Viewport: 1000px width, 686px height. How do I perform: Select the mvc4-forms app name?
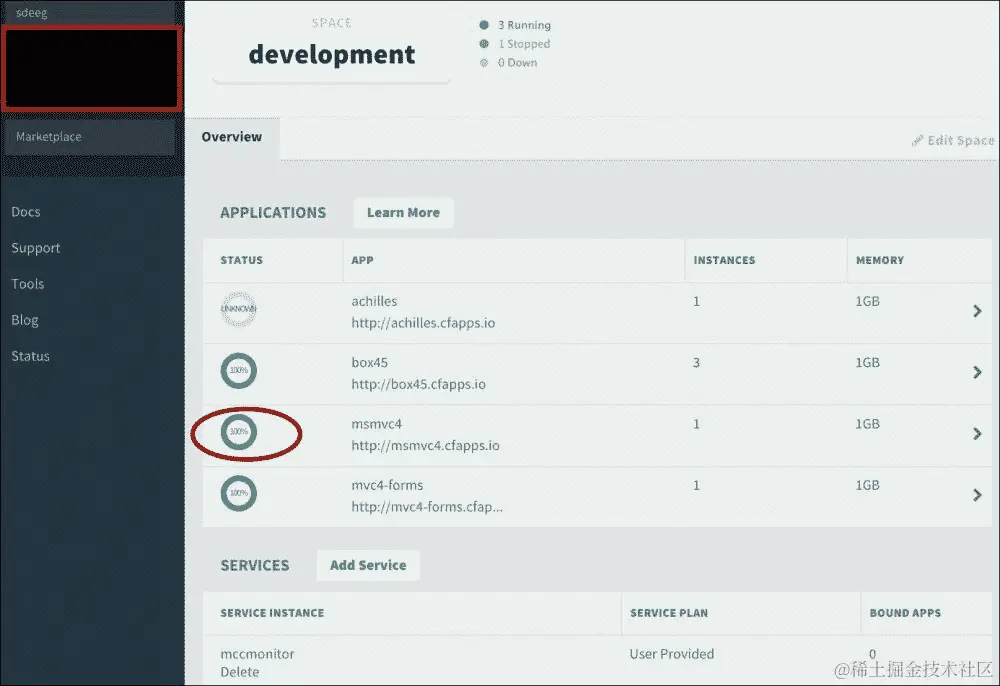(387, 485)
